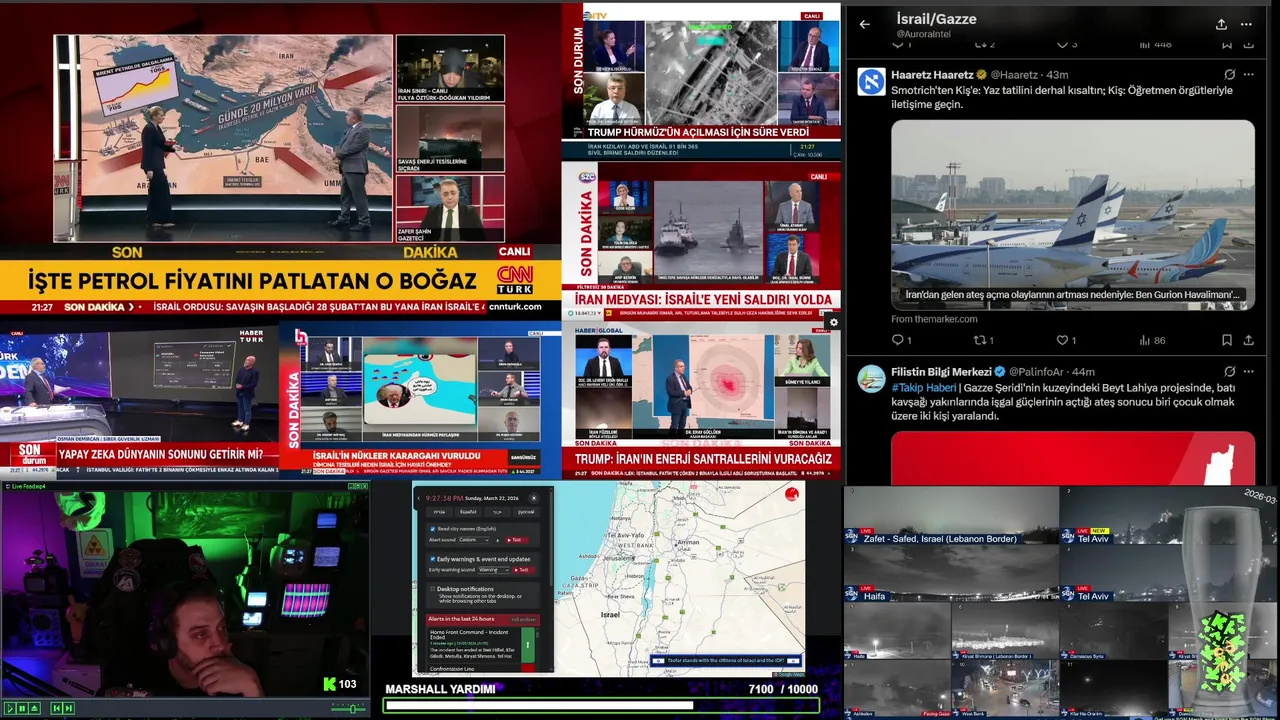Select the Habertürk yapay zeka broadcast
Screen dimensions: 1280x720
point(139,400)
